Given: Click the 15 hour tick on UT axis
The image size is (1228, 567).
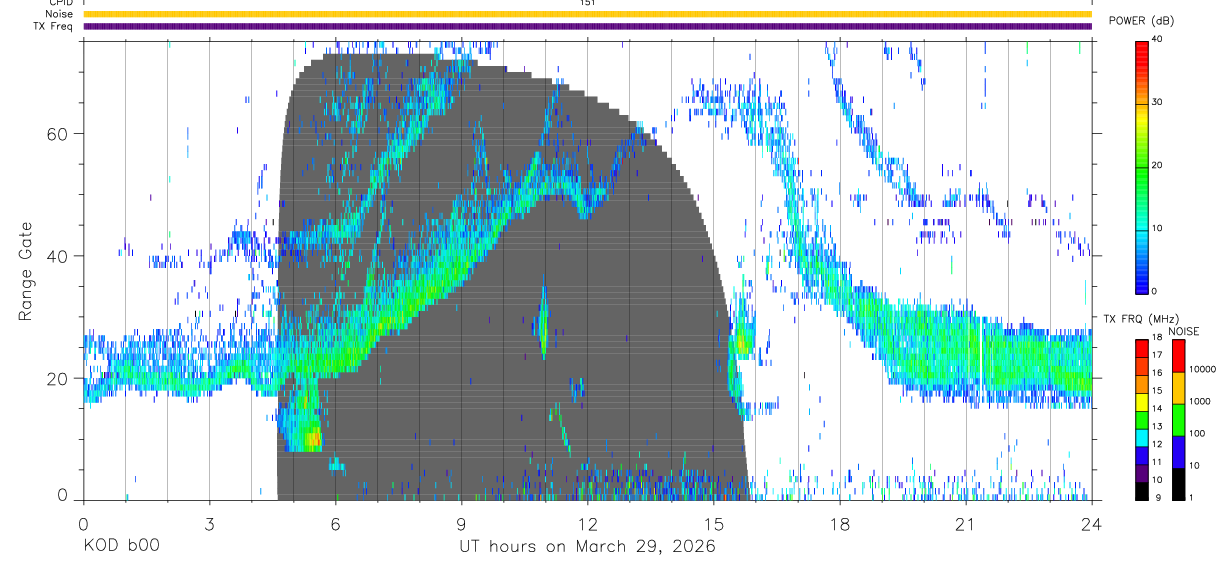Looking at the screenshot, I should click(714, 524).
